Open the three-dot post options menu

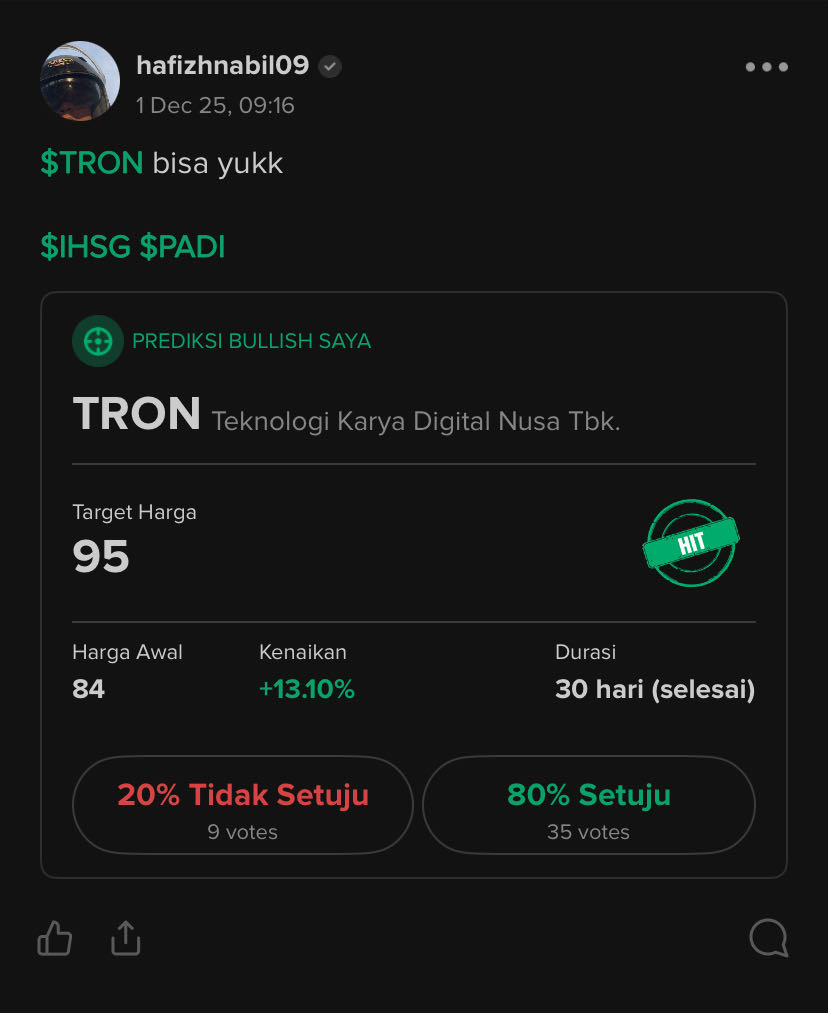[766, 67]
